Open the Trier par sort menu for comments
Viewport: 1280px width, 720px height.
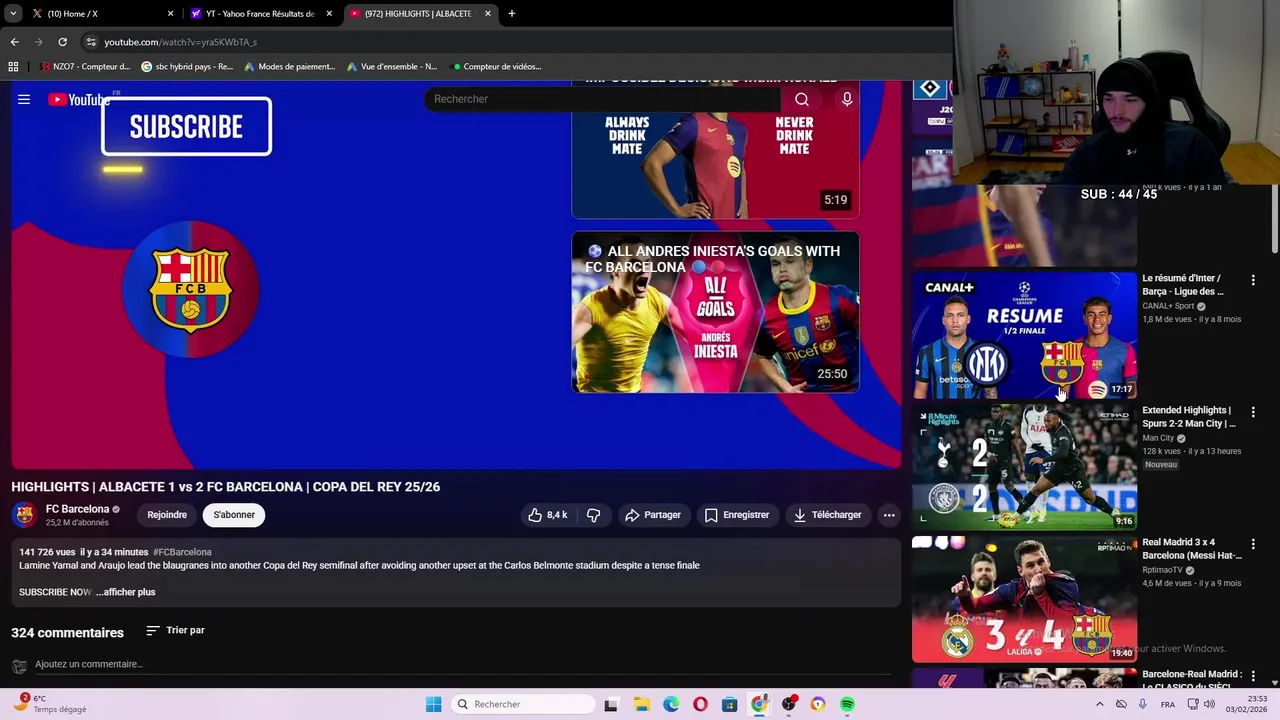(175, 630)
